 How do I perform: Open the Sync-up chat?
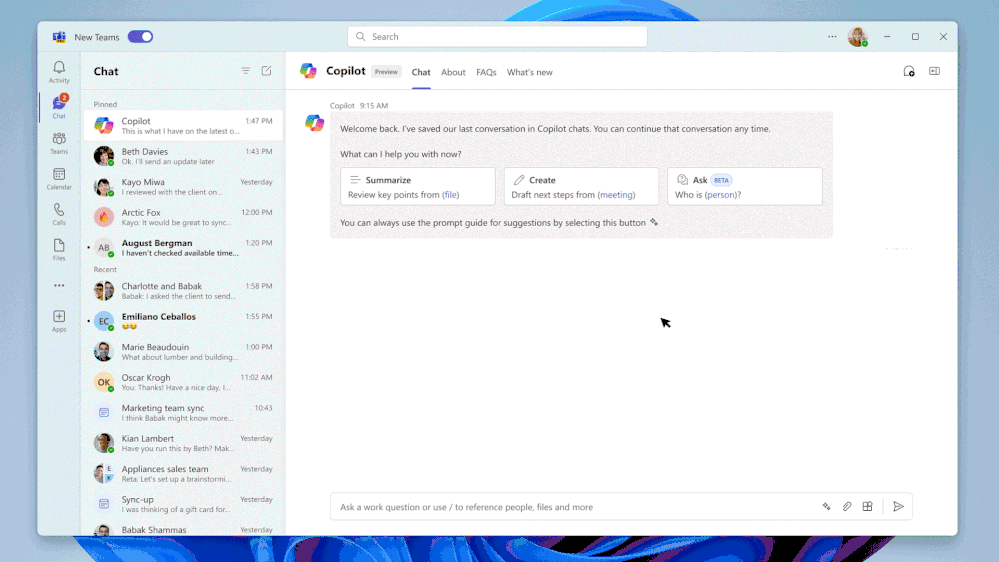click(x=183, y=504)
